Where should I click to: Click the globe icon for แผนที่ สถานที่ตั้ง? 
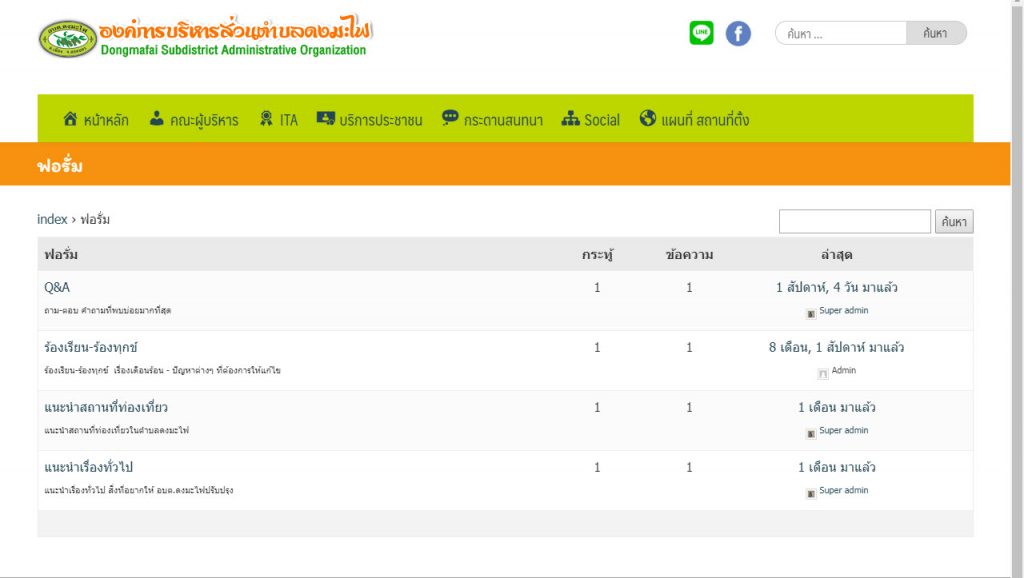648,119
